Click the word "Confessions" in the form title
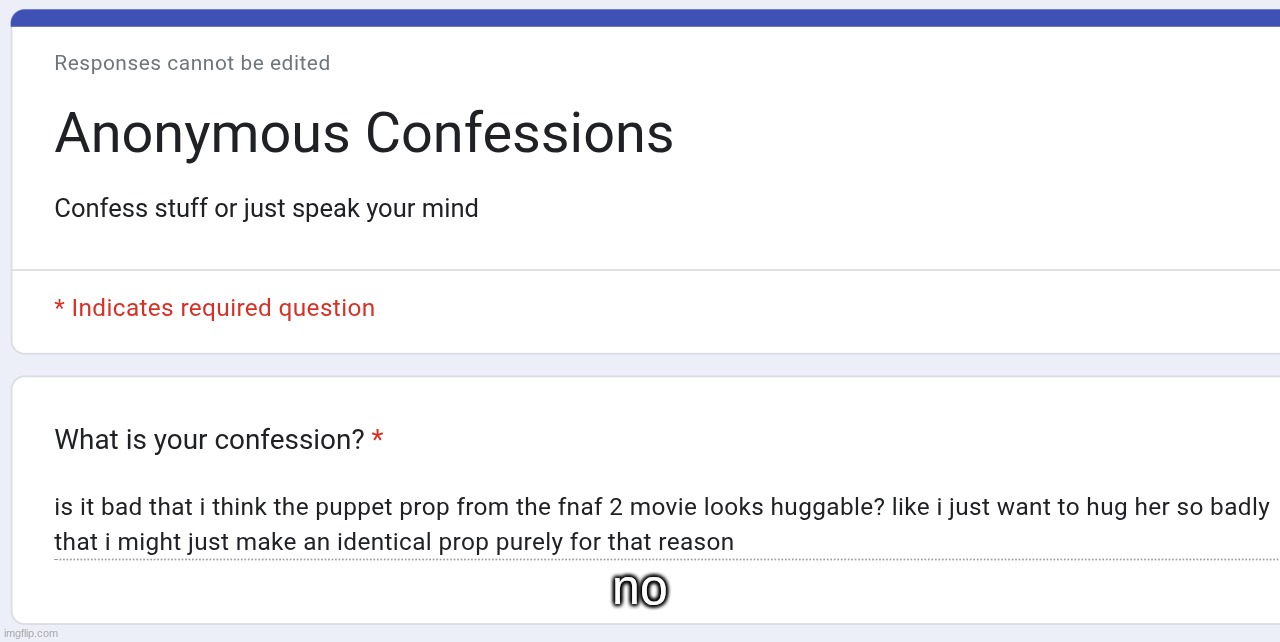Screen dimensions: 1280x642 click(519, 133)
